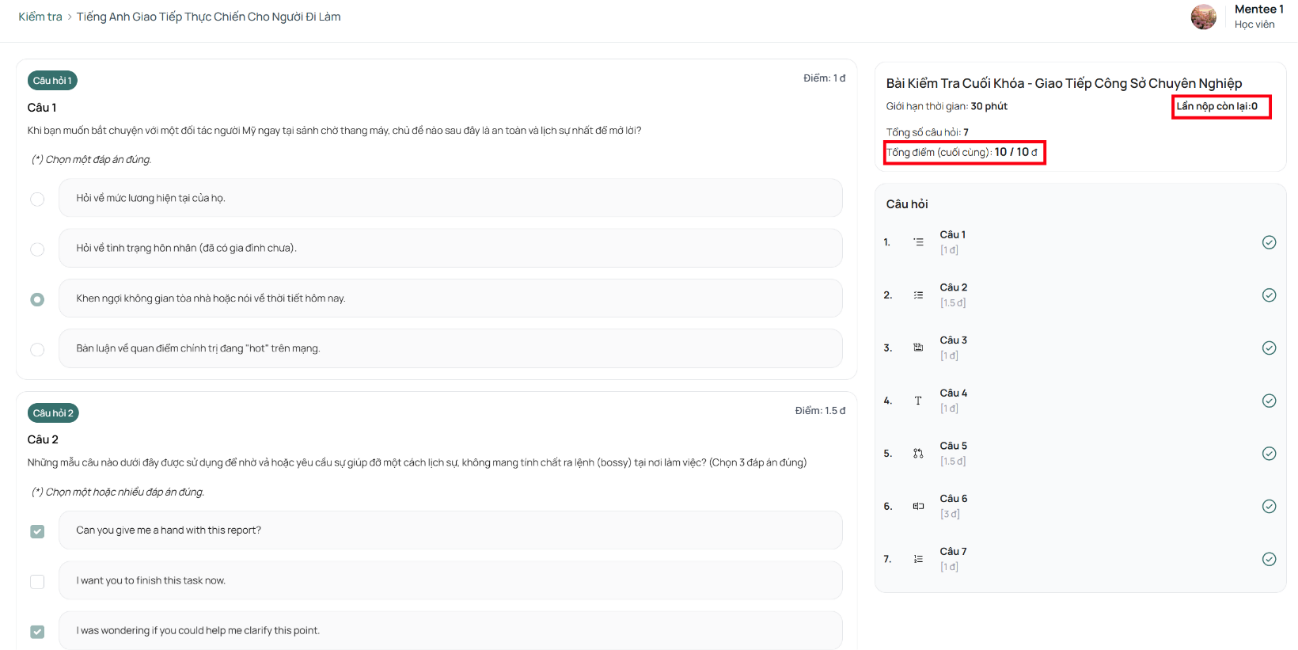Image resolution: width=1298 pixels, height=650 pixels.
Task: Click the Câu 1 multiple-choice list icon
Action: (x=918, y=242)
